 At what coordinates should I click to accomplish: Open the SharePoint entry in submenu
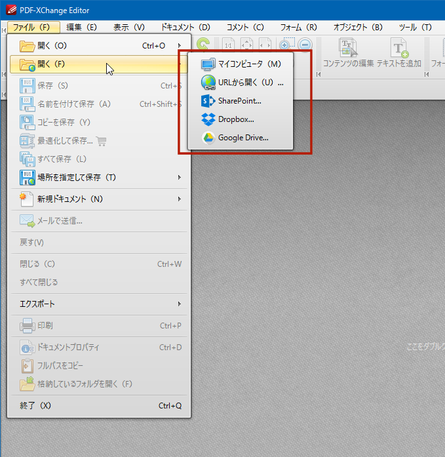point(240,101)
